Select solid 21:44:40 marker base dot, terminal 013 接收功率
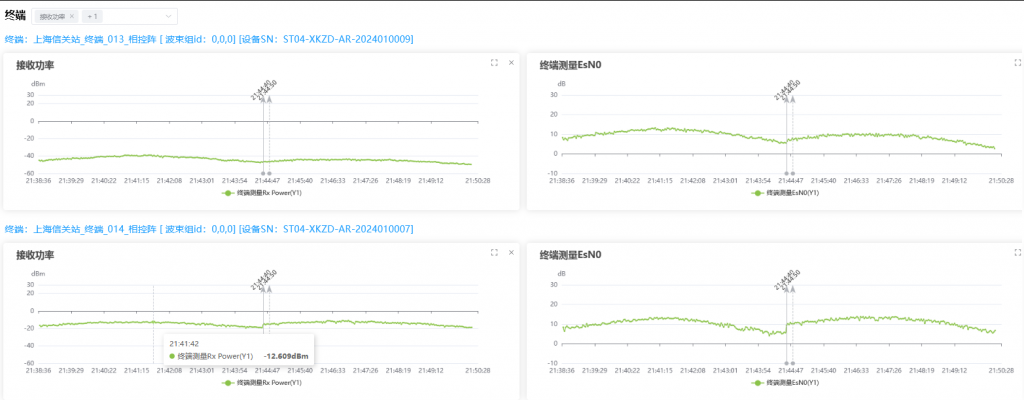The width and height of the screenshot is (1024, 400). coord(263,174)
